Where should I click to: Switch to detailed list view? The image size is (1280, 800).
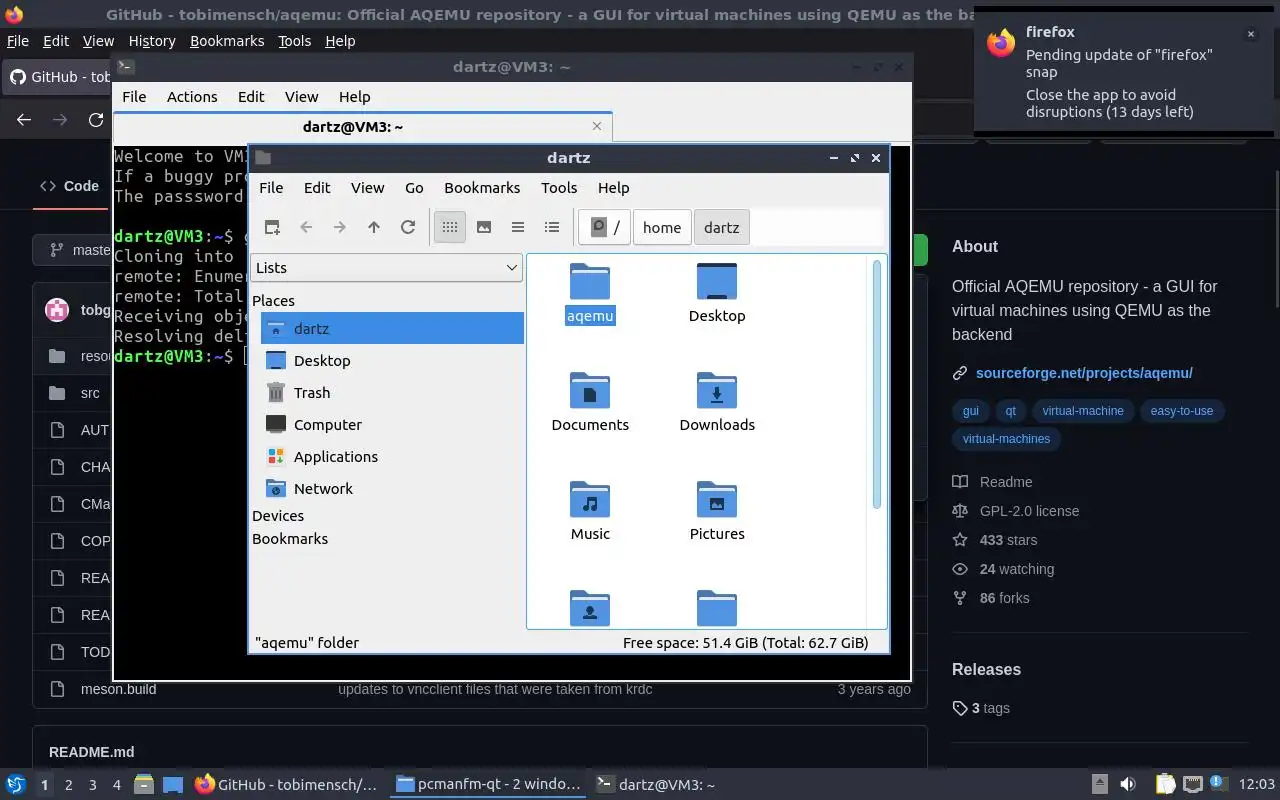click(x=552, y=227)
